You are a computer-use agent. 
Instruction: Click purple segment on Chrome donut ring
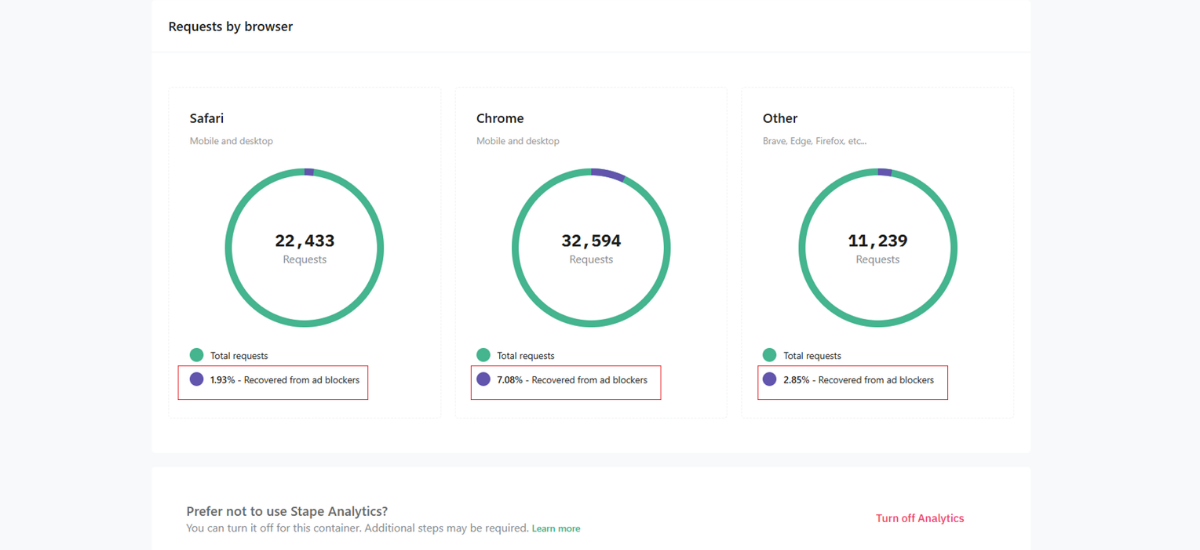coord(608,174)
